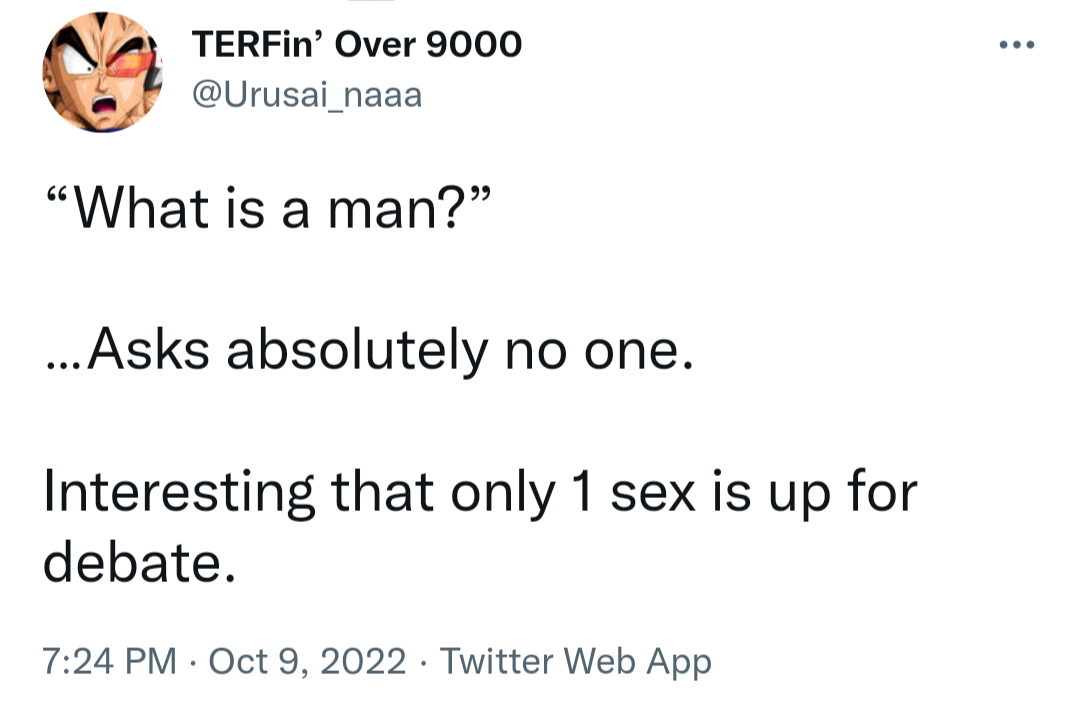Open the "TERFin' Over 9000" display name

coord(356,44)
